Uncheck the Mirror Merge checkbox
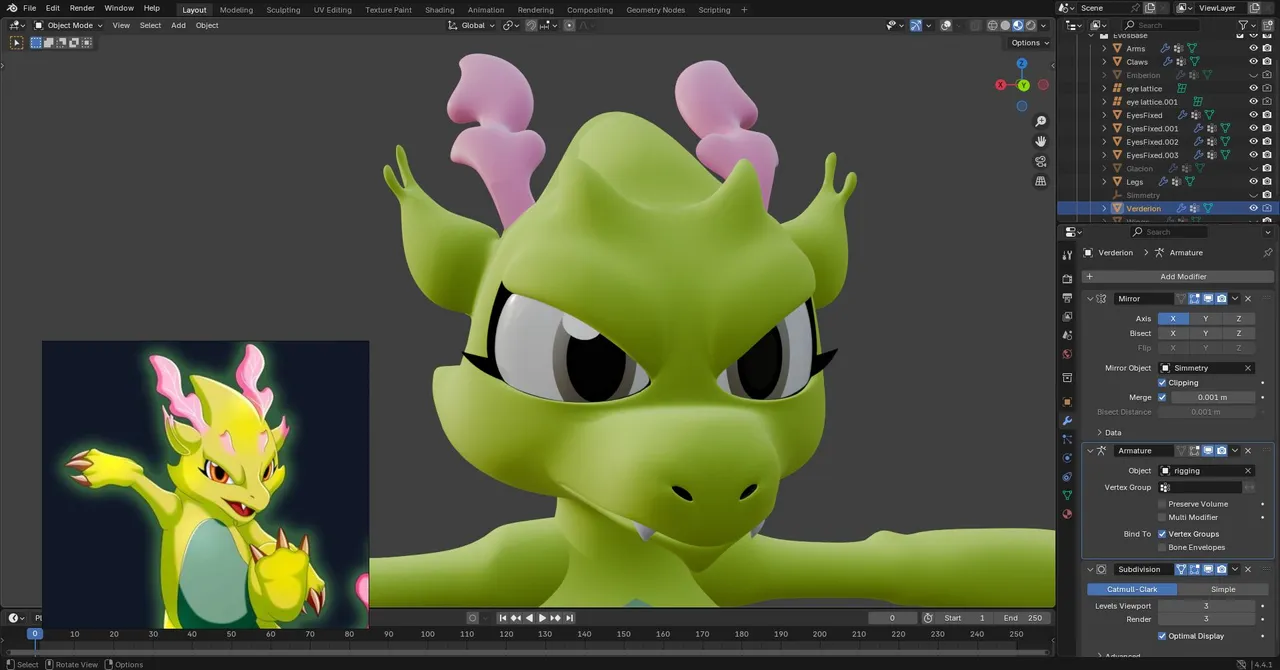Viewport: 1280px width, 670px height. pos(1162,397)
